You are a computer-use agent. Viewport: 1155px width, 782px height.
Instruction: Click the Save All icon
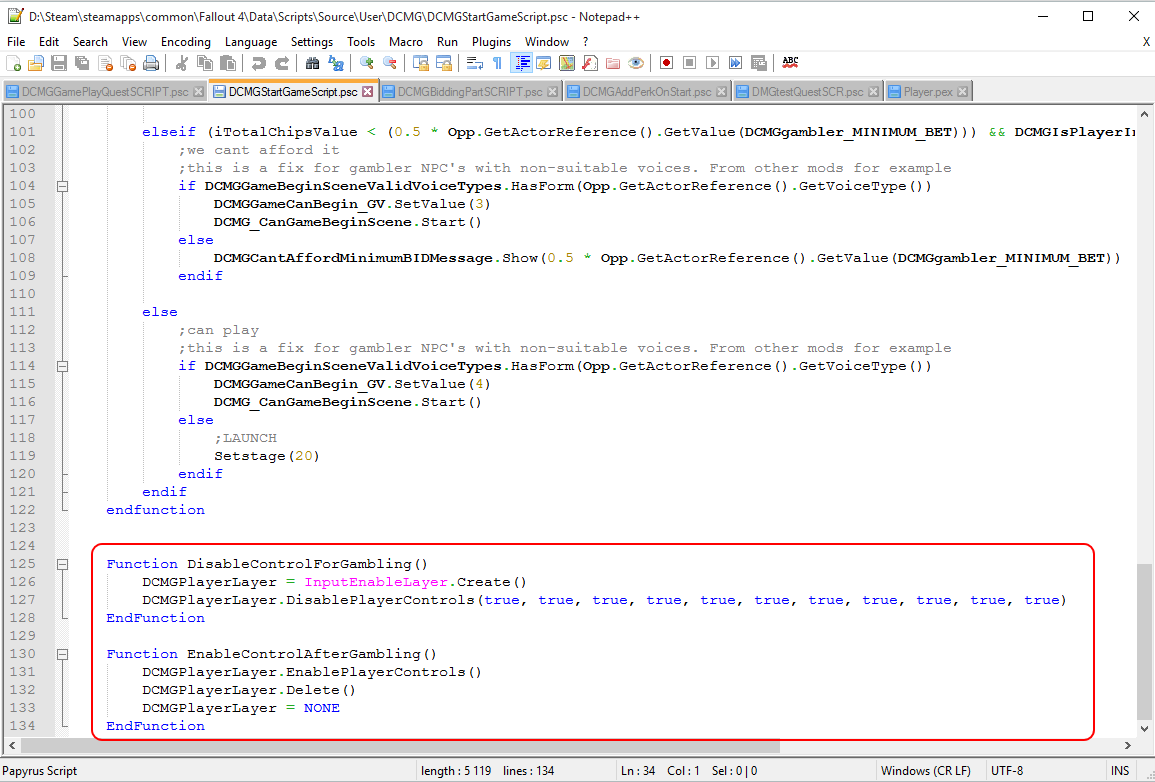click(82, 63)
